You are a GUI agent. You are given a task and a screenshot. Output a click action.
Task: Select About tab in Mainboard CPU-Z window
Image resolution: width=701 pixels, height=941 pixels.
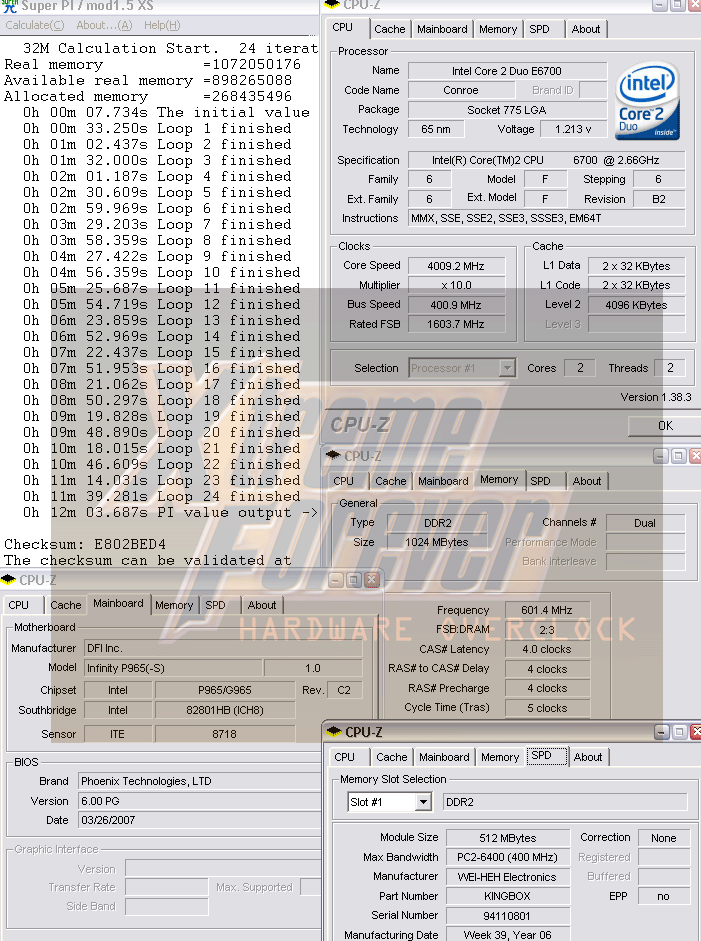tap(262, 605)
